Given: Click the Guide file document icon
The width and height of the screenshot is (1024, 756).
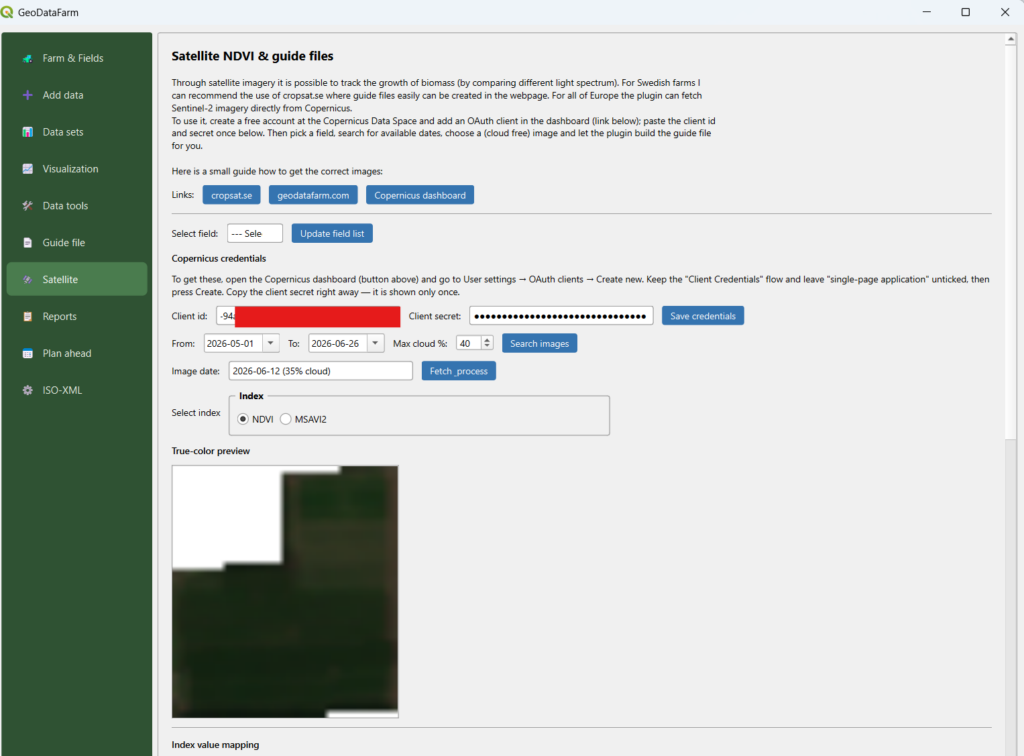Looking at the screenshot, I should tap(27, 243).
